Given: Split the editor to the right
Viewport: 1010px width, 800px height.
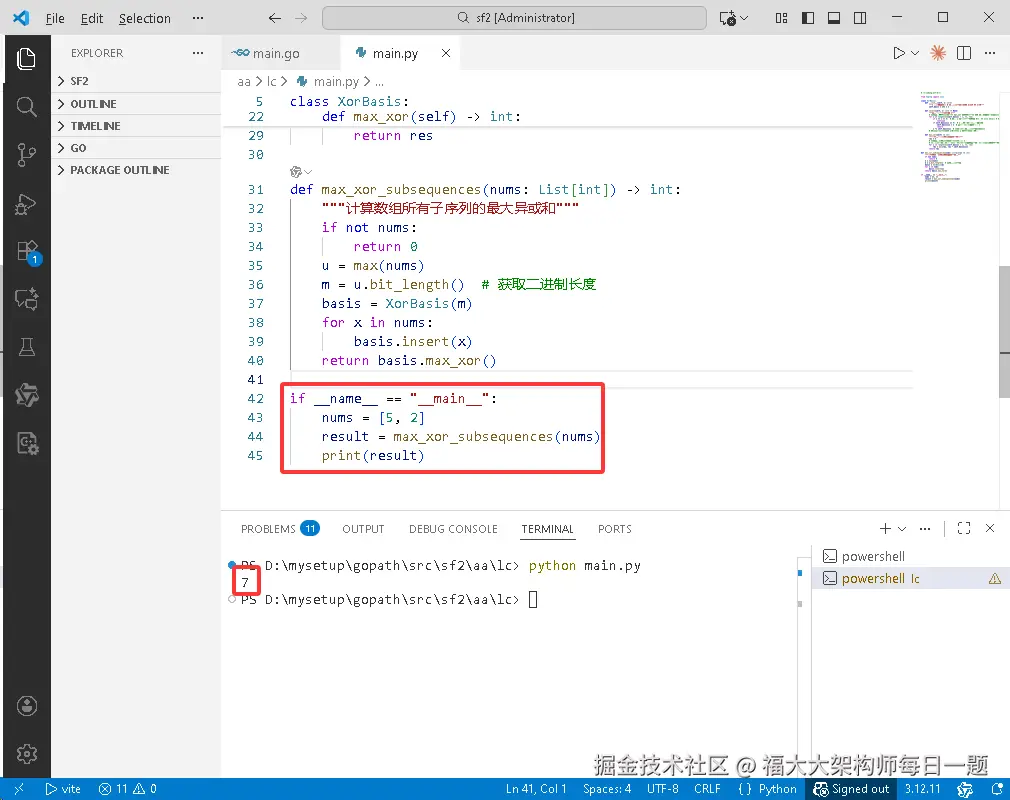Looking at the screenshot, I should [x=964, y=53].
